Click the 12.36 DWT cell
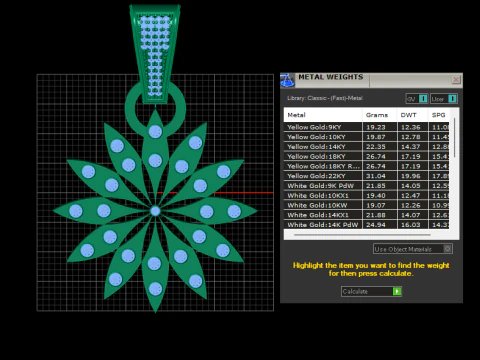Viewport: 480px width, 360px height. click(413, 127)
